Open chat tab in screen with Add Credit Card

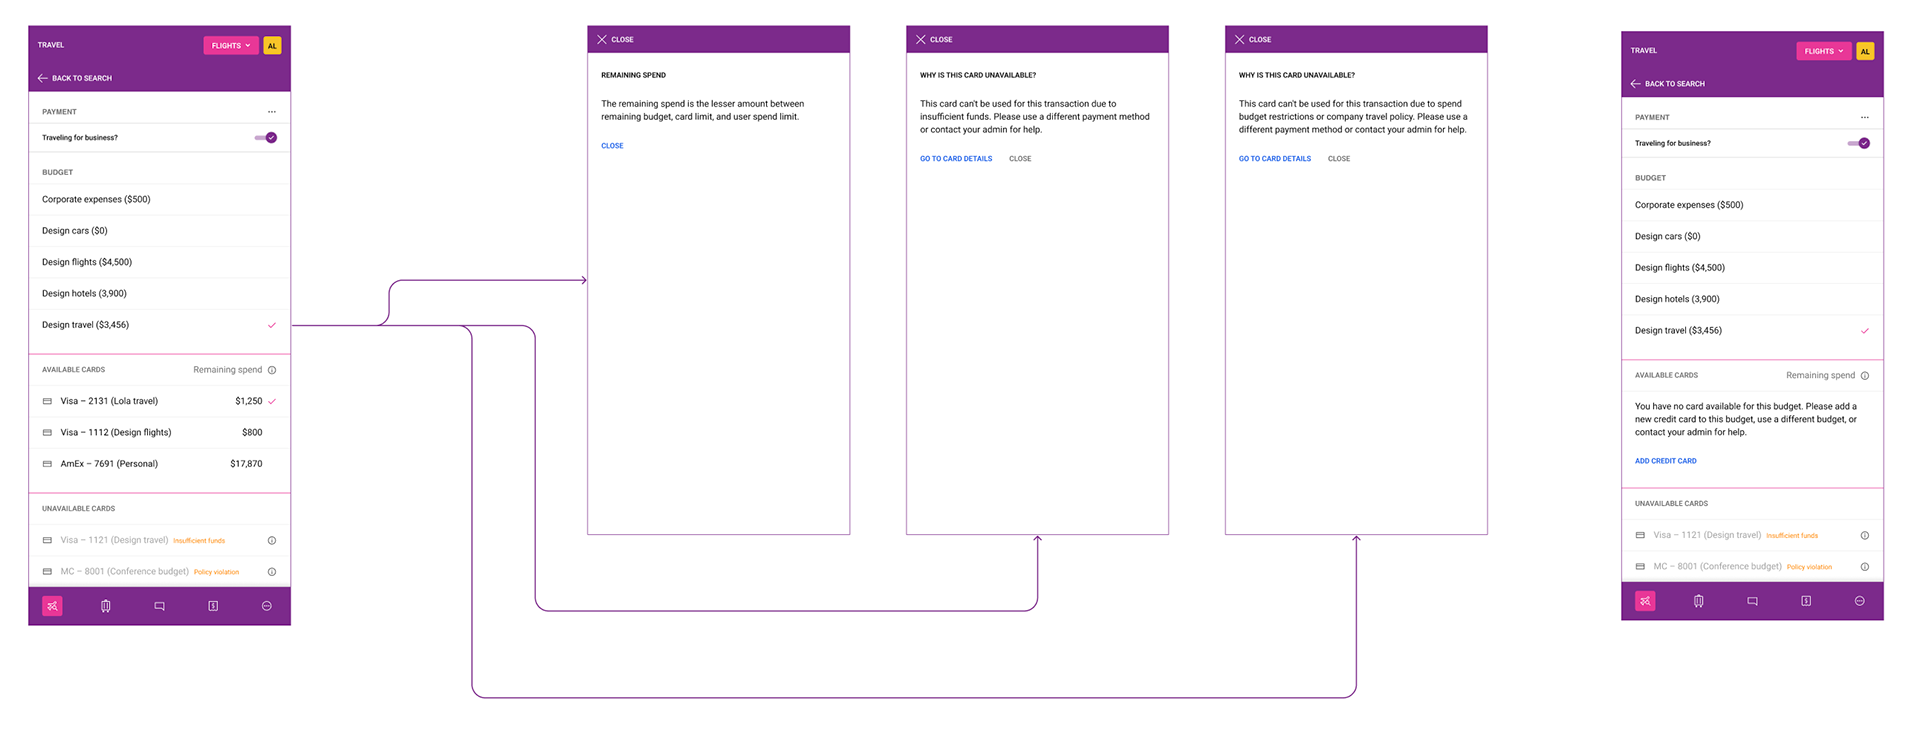coord(1752,601)
